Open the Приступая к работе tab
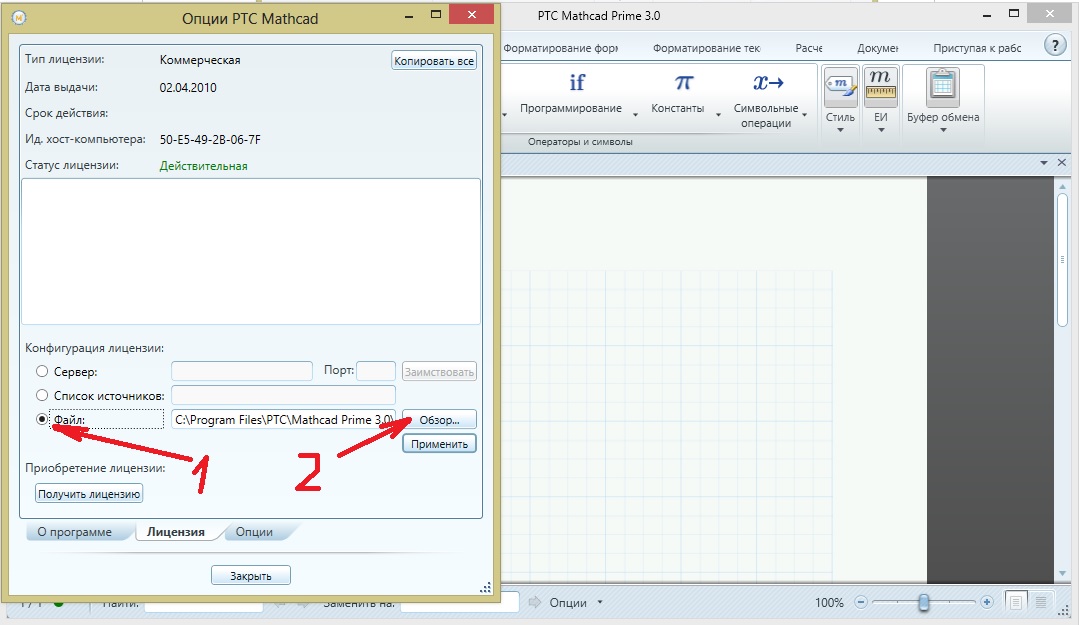 click(977, 48)
